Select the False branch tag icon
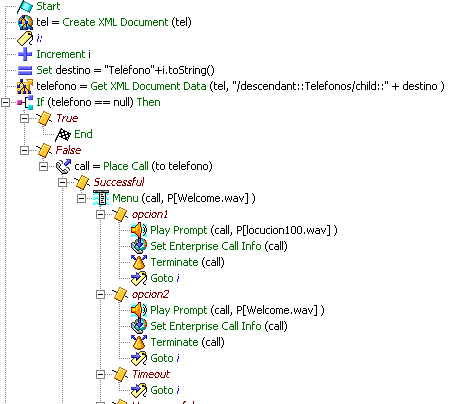The image size is (450, 404). click(45, 150)
